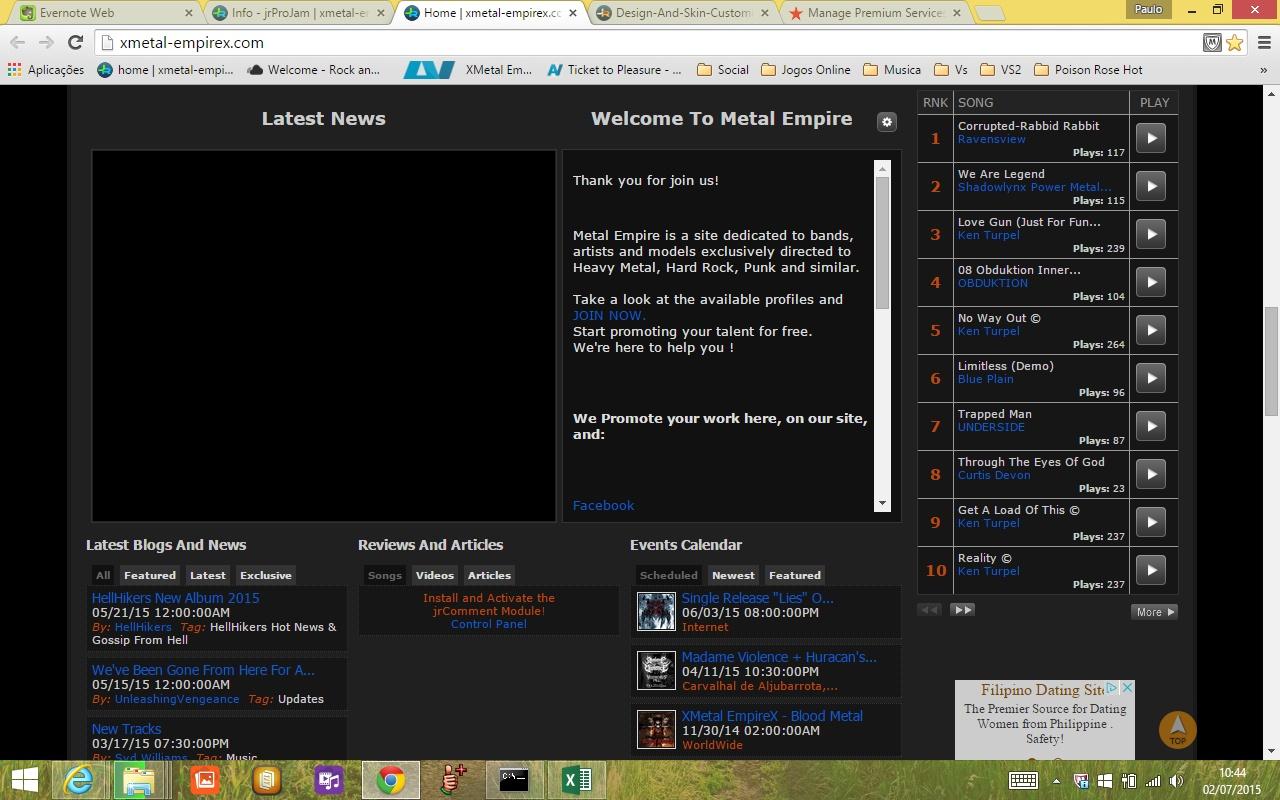Play the song We Are Legend
1280x800 pixels.
pos(1151,186)
